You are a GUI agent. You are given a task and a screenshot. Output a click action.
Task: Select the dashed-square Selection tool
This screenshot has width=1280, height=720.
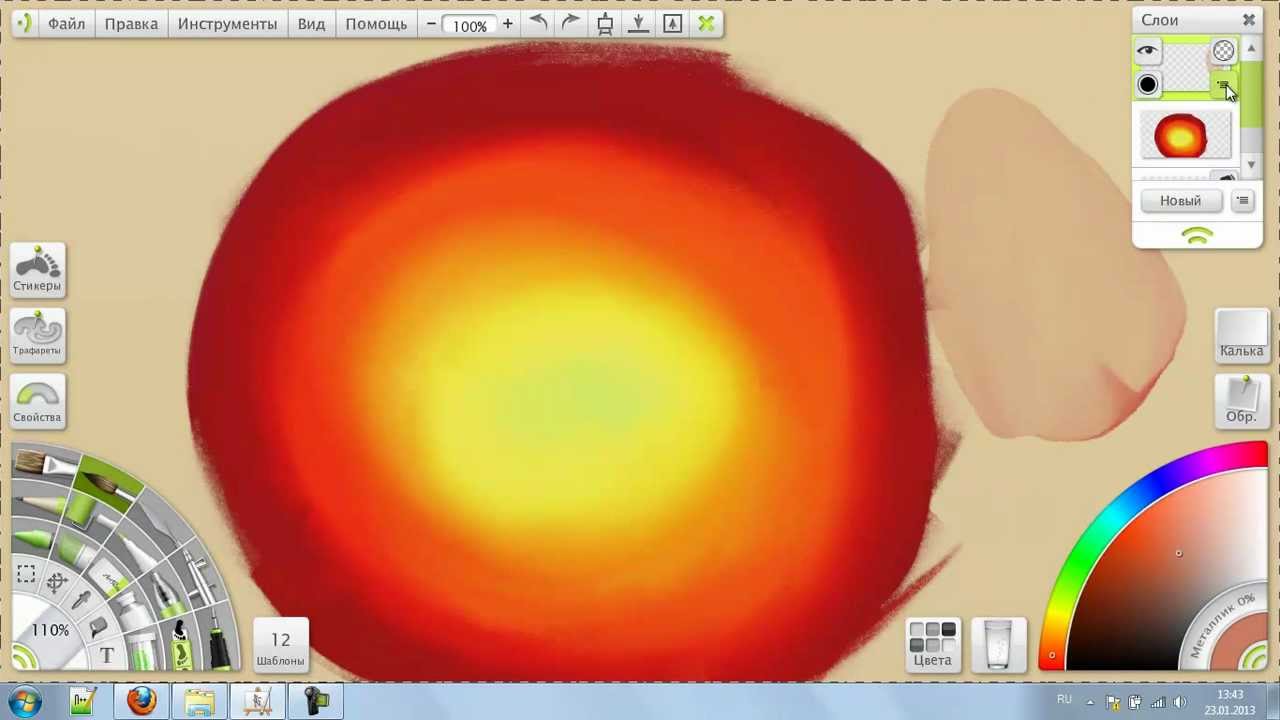pyautogui.click(x=26, y=574)
